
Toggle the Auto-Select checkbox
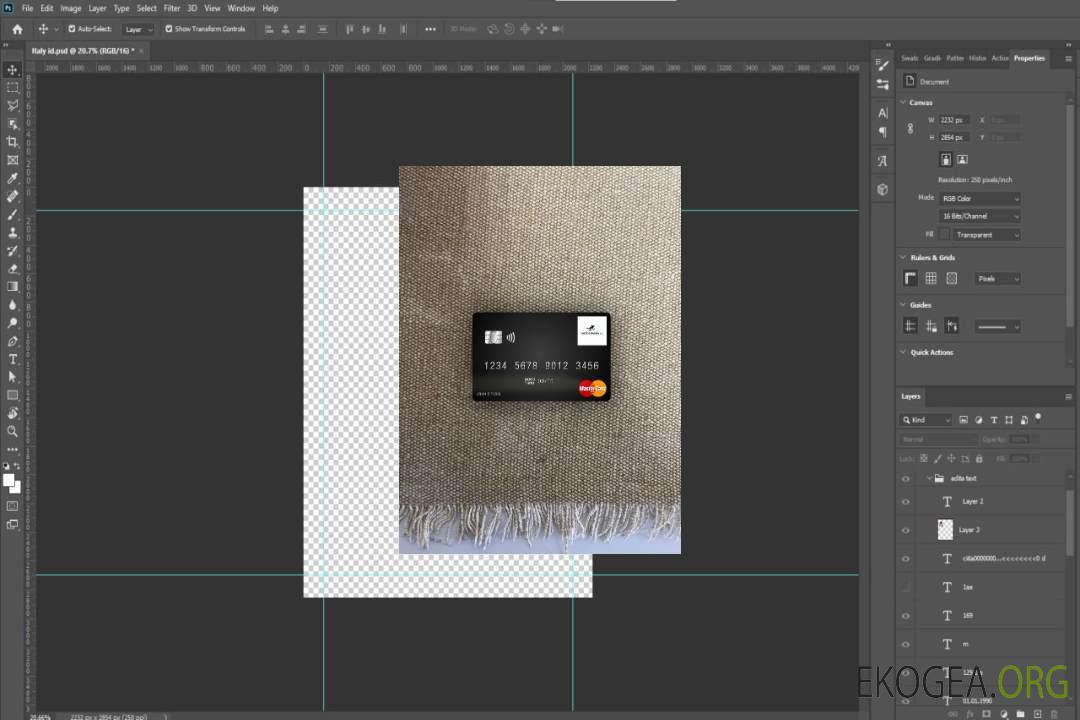[72, 29]
